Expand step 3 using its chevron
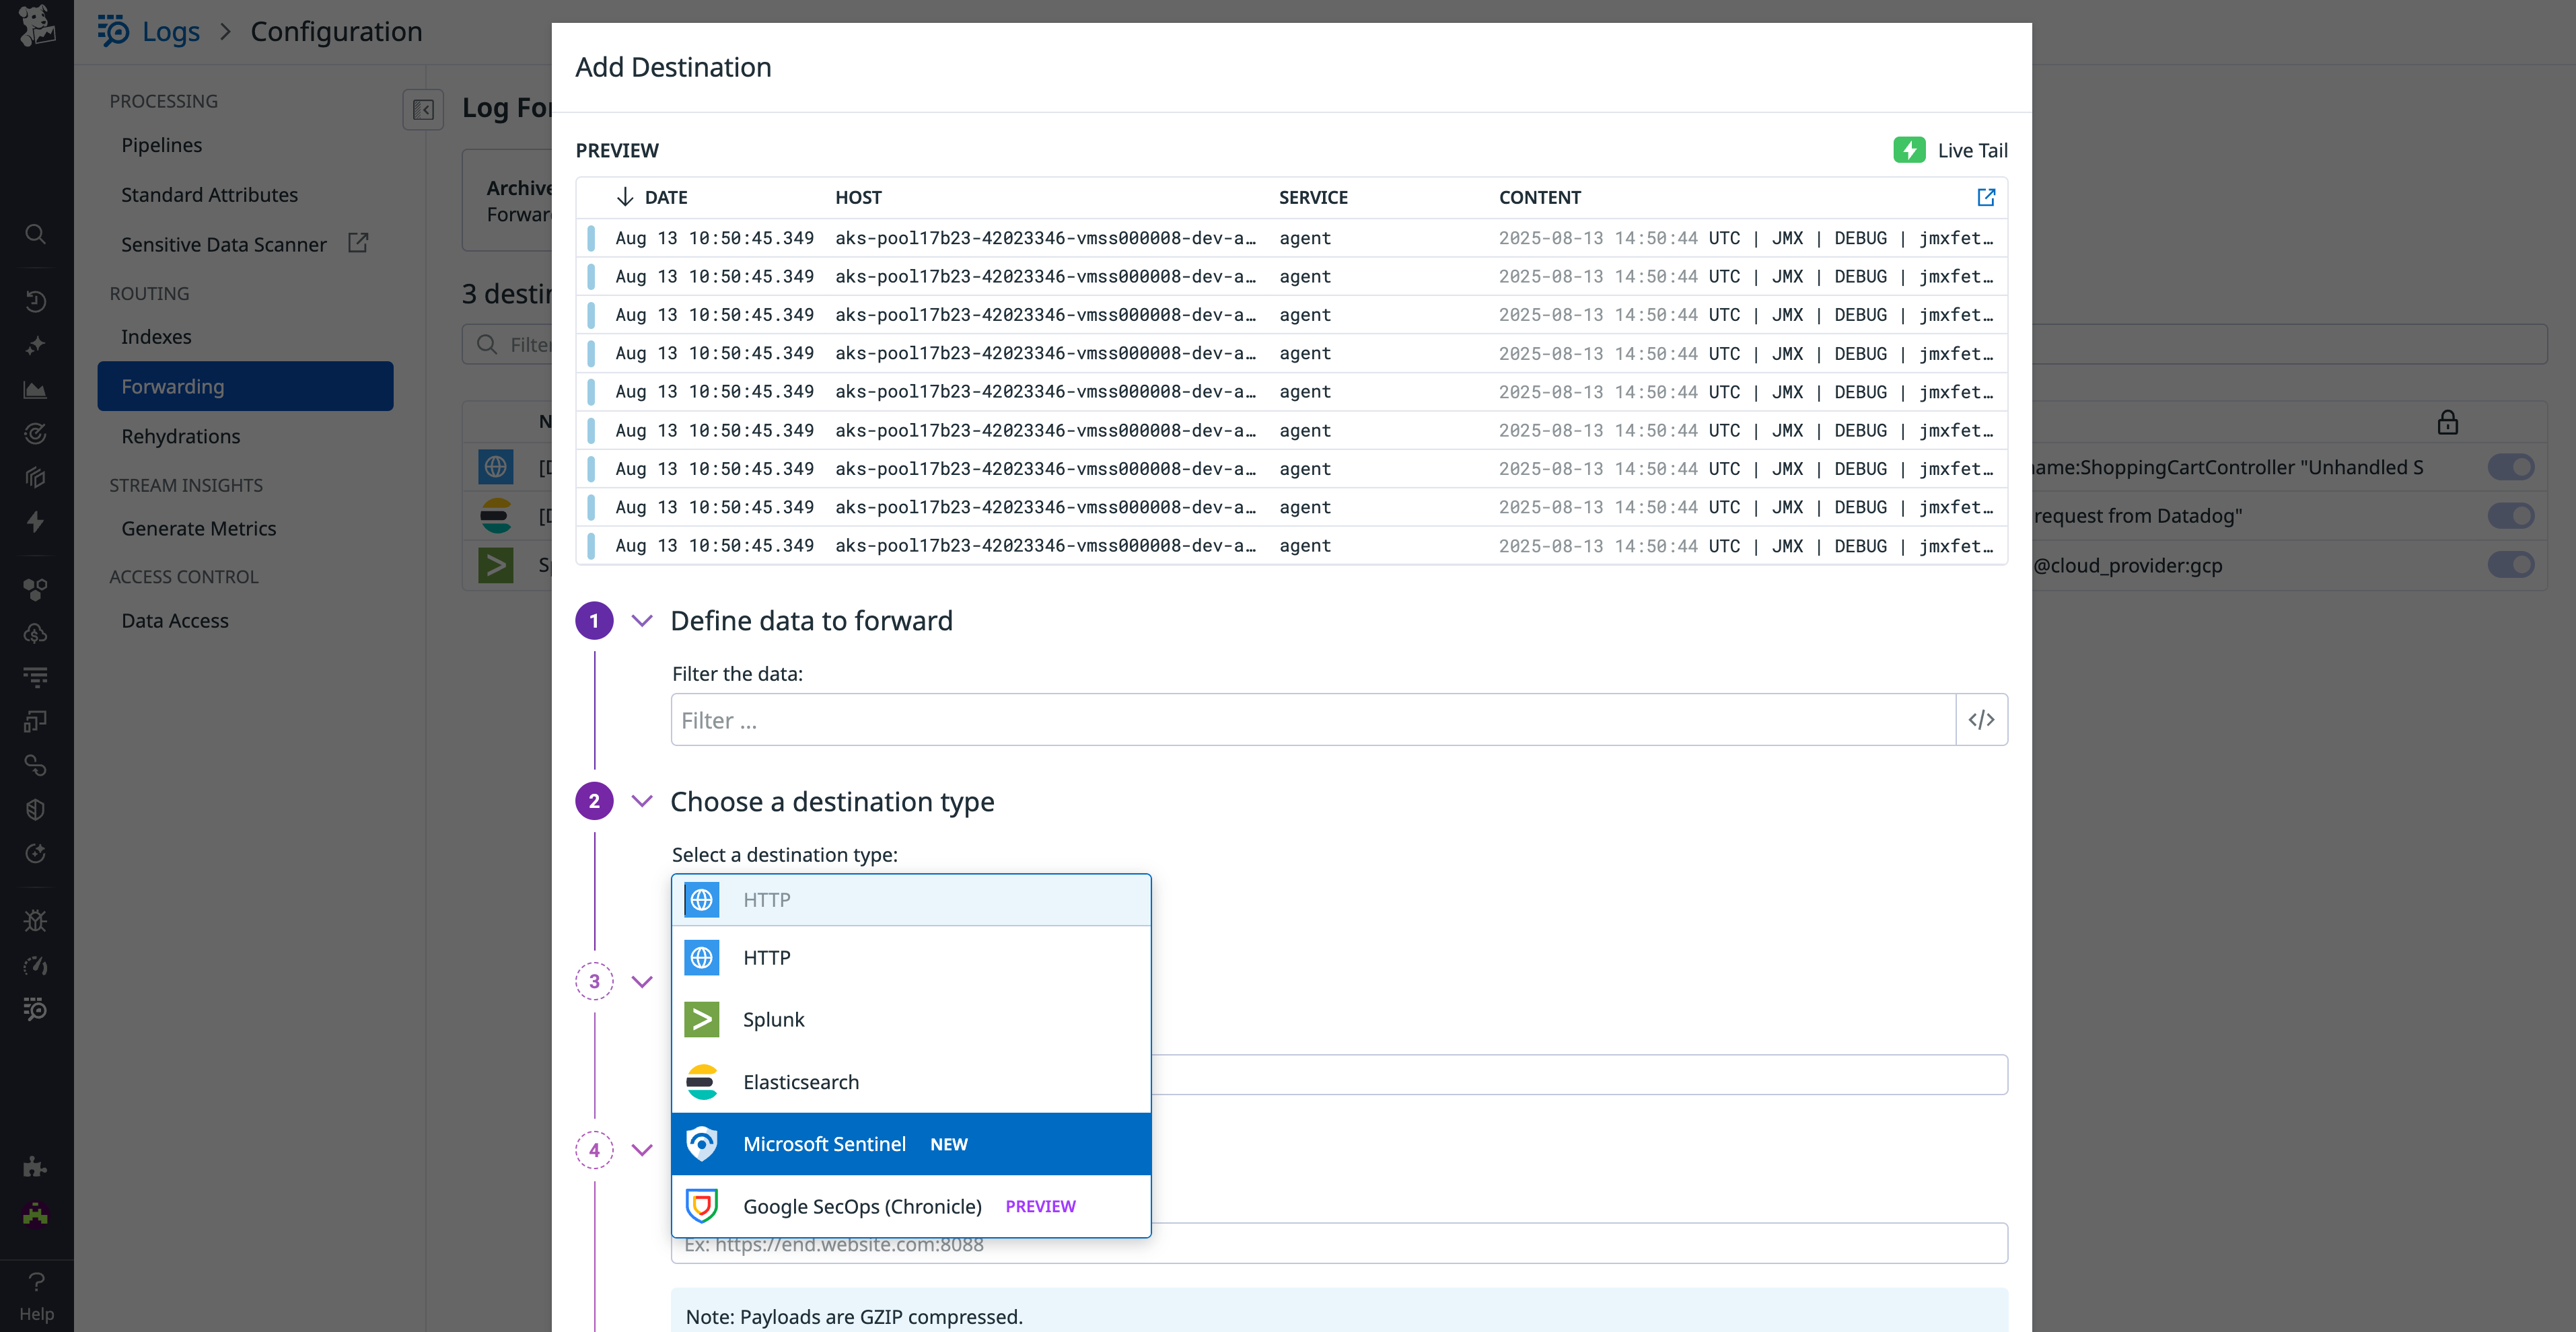Screen dimensions: 2576x1332 pyautogui.click(x=642, y=981)
